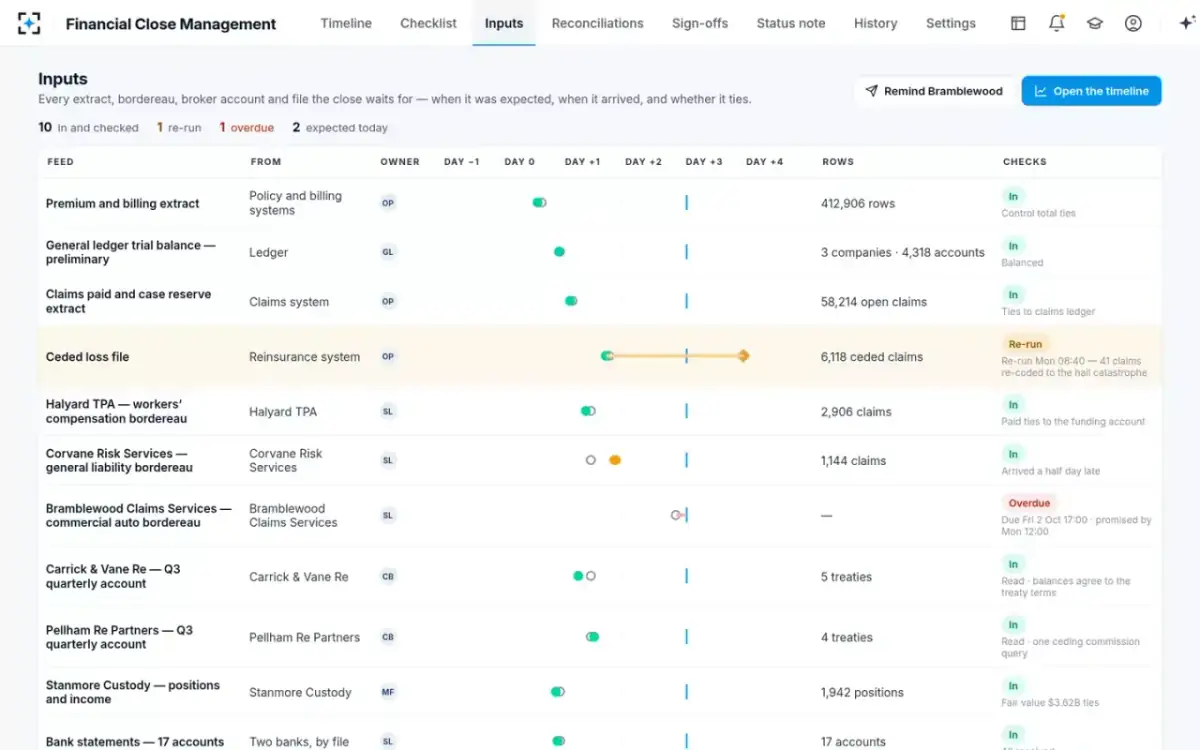Click the MF owner badge for Stanmore Custody

[x=388, y=692]
